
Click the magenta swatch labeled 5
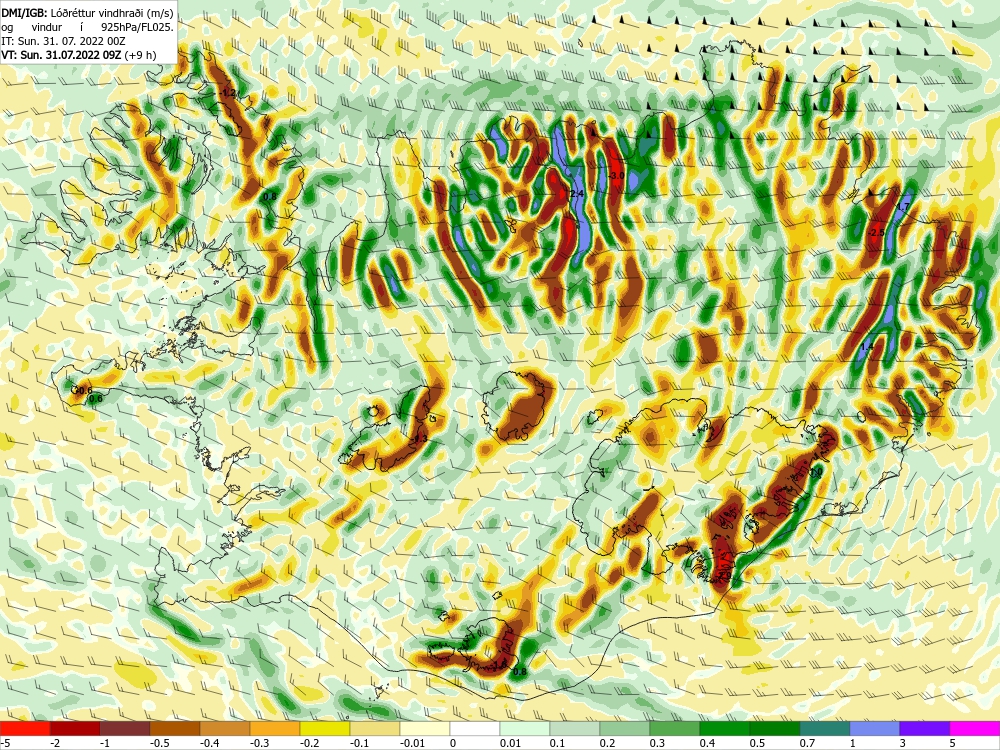pyautogui.click(x=975, y=728)
